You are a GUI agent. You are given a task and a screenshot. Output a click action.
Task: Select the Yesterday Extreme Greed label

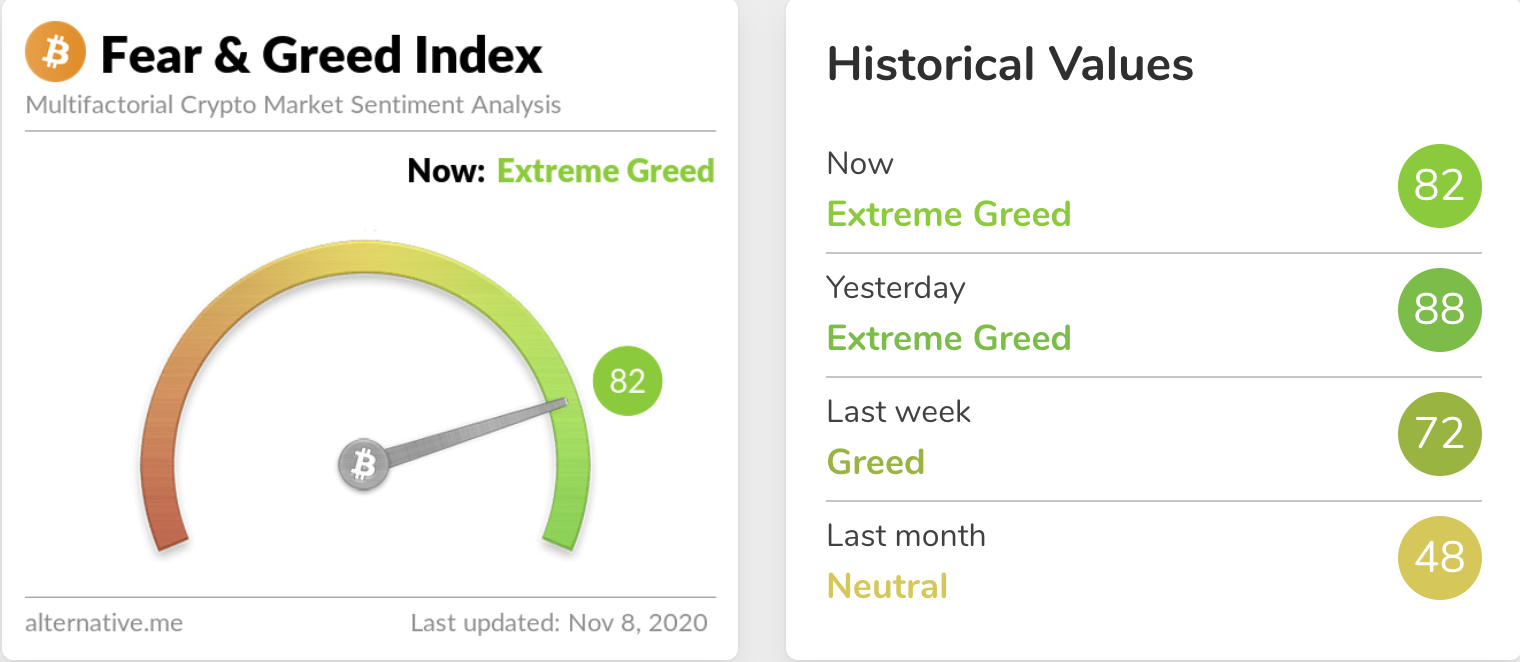point(949,337)
